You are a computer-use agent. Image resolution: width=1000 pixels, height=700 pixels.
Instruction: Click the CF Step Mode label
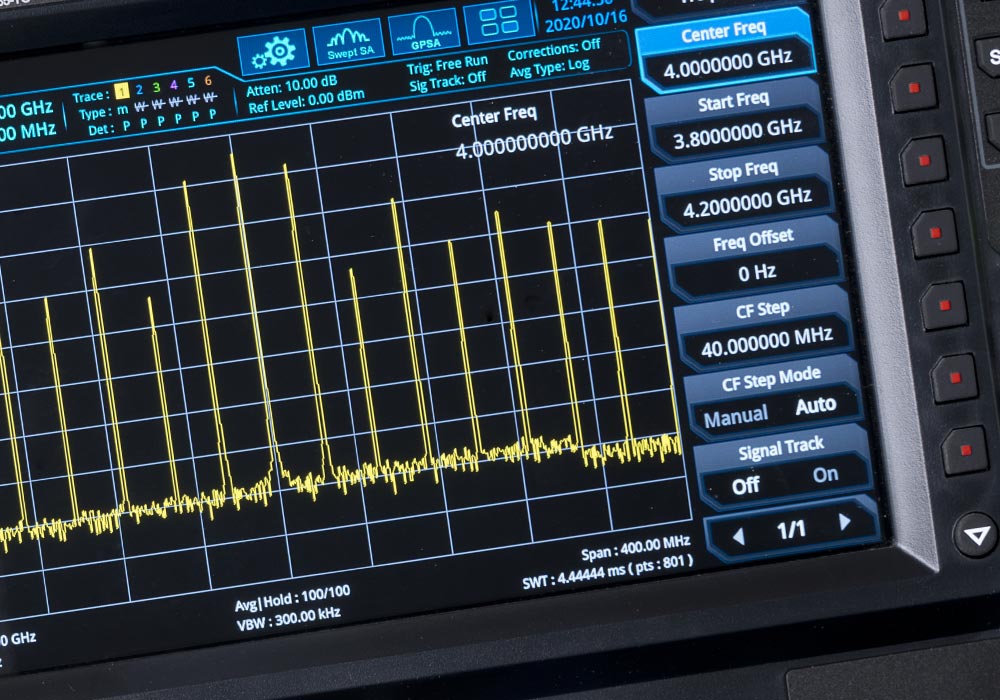pos(771,379)
